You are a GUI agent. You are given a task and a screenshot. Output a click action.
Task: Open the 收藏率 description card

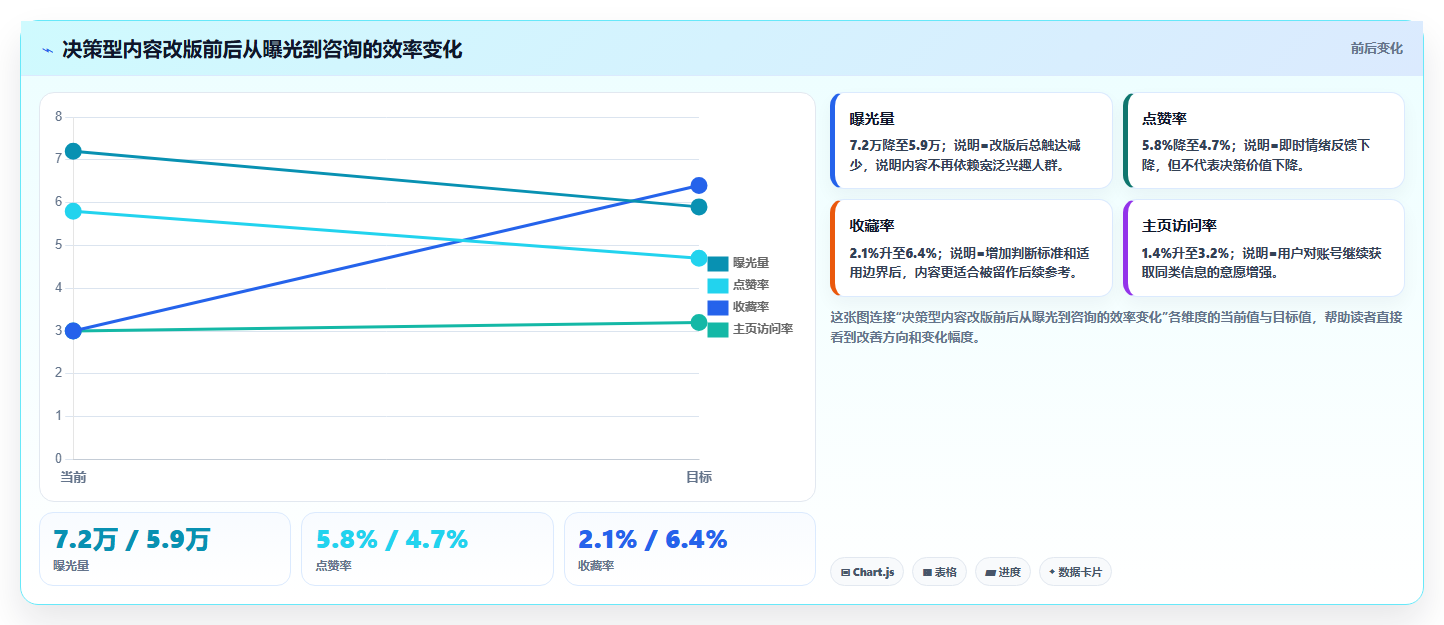(971, 248)
